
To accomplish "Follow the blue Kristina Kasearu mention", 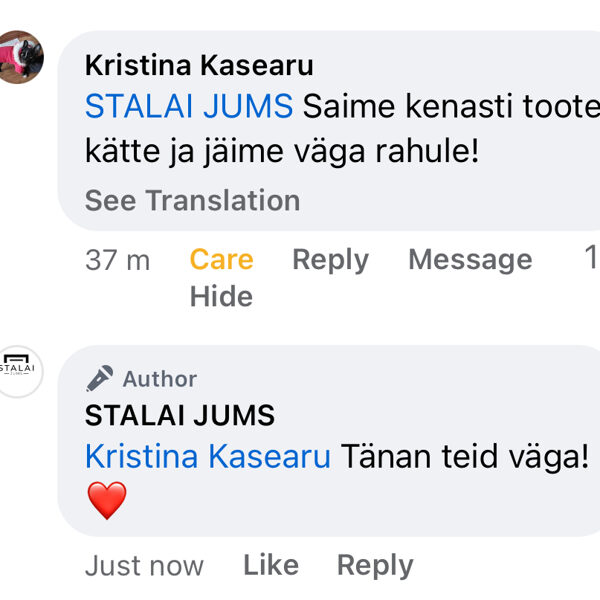I will coord(208,456).
